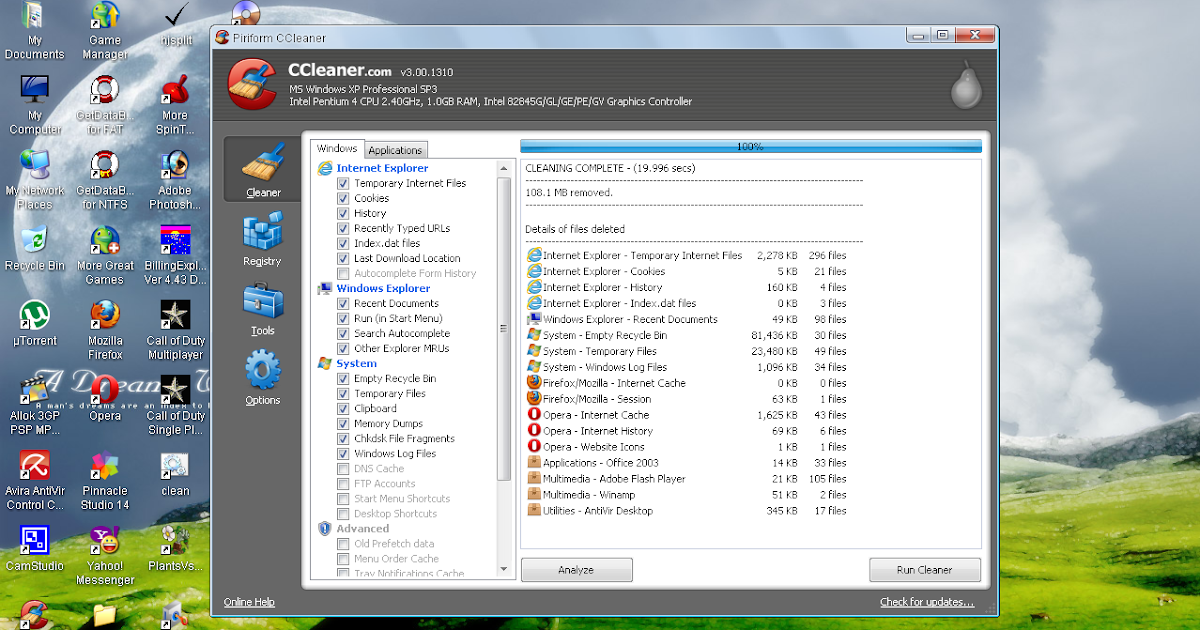Select Call of Duty Single Player shortcut

[175, 405]
